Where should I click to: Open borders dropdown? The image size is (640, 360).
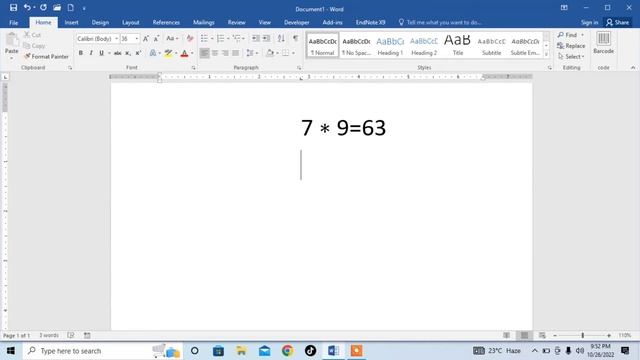pos(293,53)
